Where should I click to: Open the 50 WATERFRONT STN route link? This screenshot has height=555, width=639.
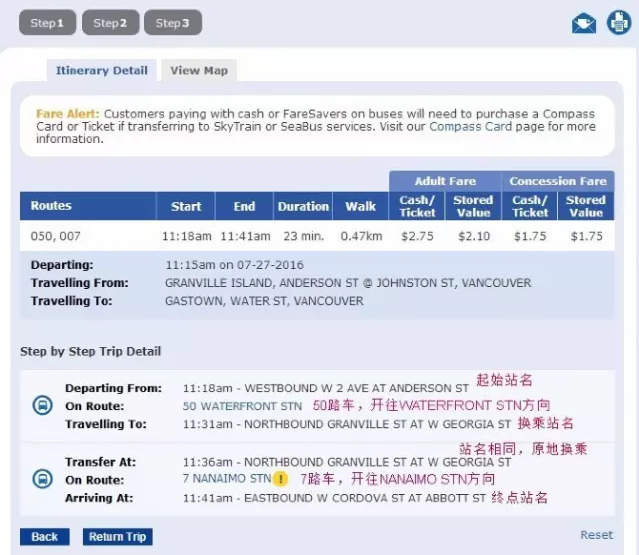click(242, 406)
